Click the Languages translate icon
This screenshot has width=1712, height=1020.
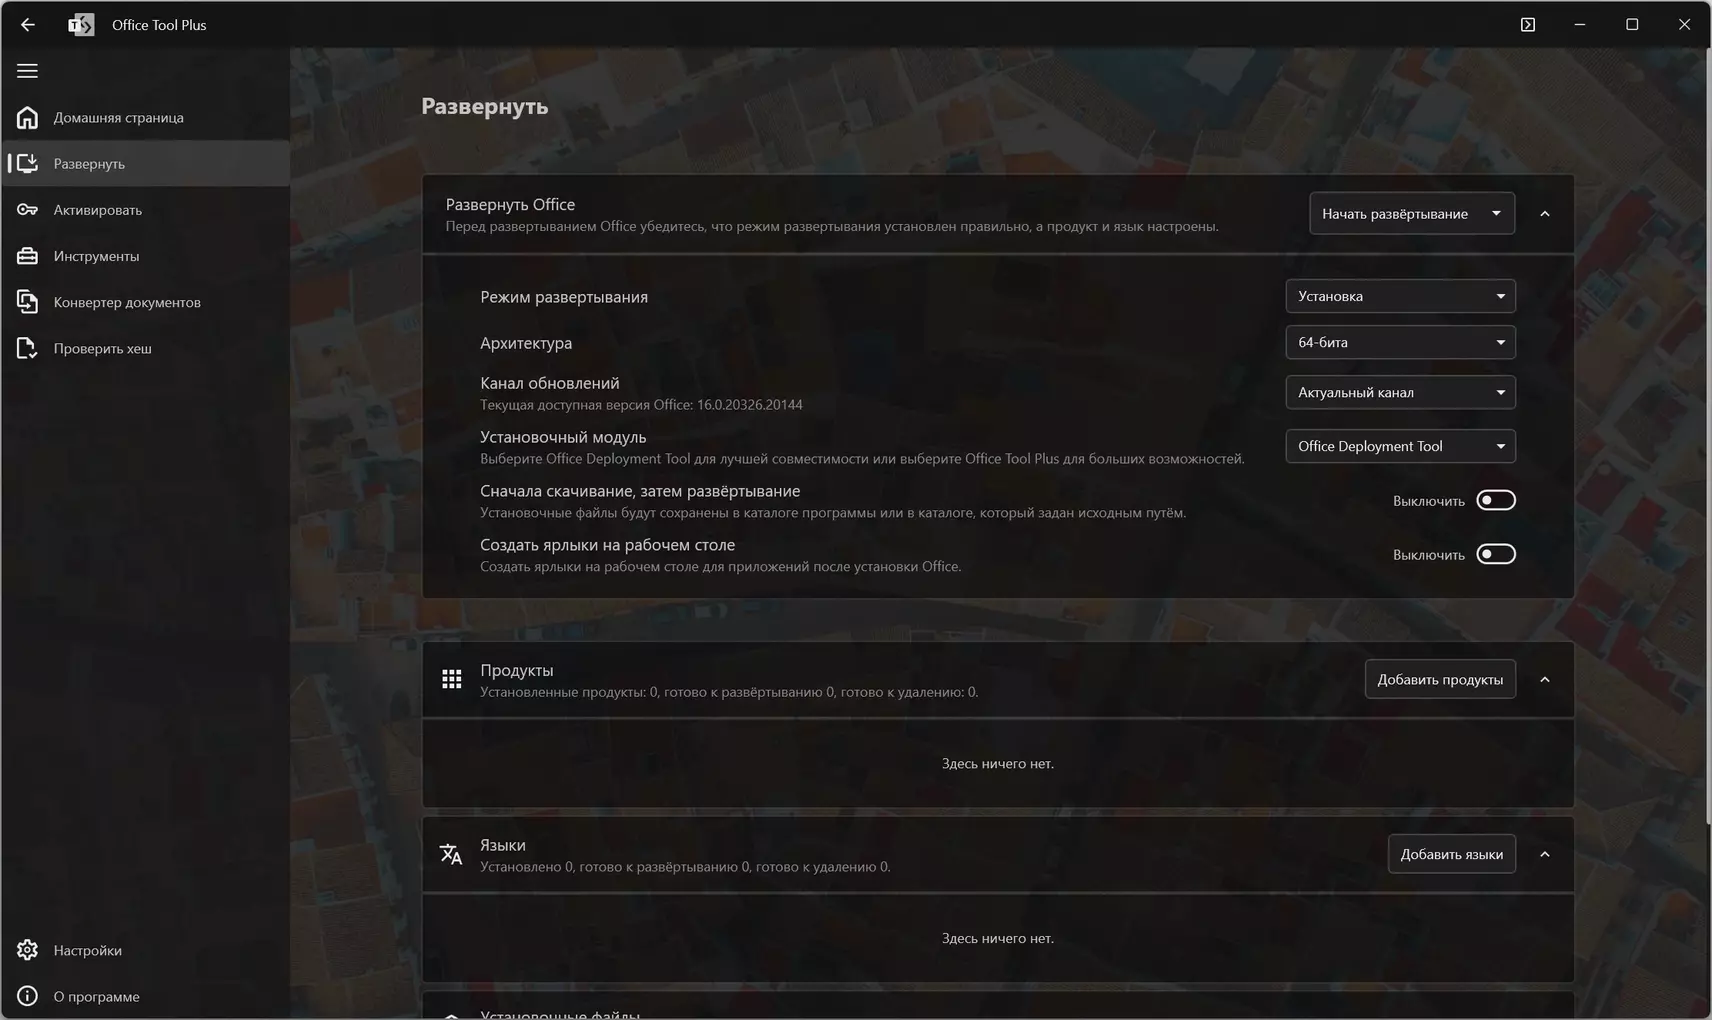451,854
